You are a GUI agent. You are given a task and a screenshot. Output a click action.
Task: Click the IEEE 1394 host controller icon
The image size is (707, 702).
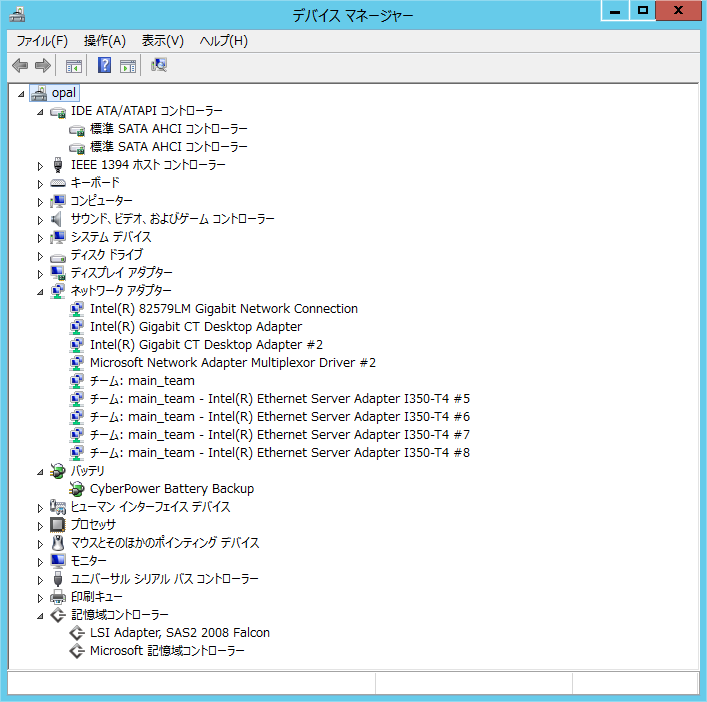pos(58,165)
